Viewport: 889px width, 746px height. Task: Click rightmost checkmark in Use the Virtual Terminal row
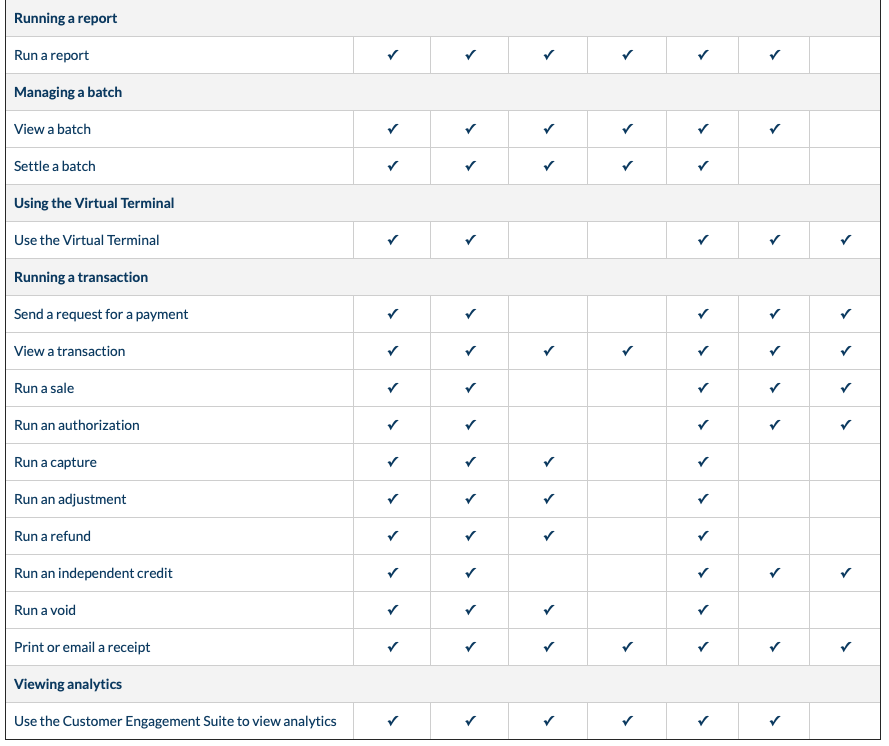[846, 241]
